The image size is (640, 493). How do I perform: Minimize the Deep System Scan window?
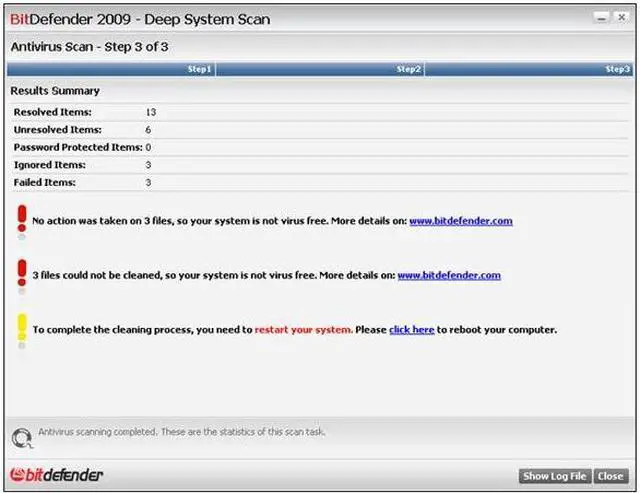click(601, 19)
